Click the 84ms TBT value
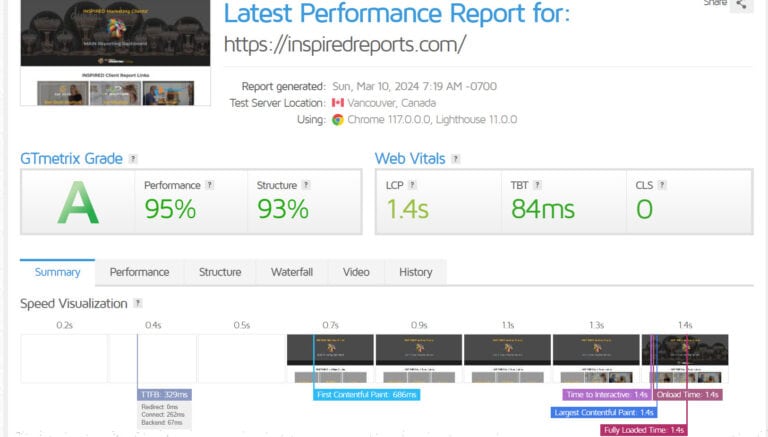This screenshot has width=768, height=437. [x=543, y=209]
